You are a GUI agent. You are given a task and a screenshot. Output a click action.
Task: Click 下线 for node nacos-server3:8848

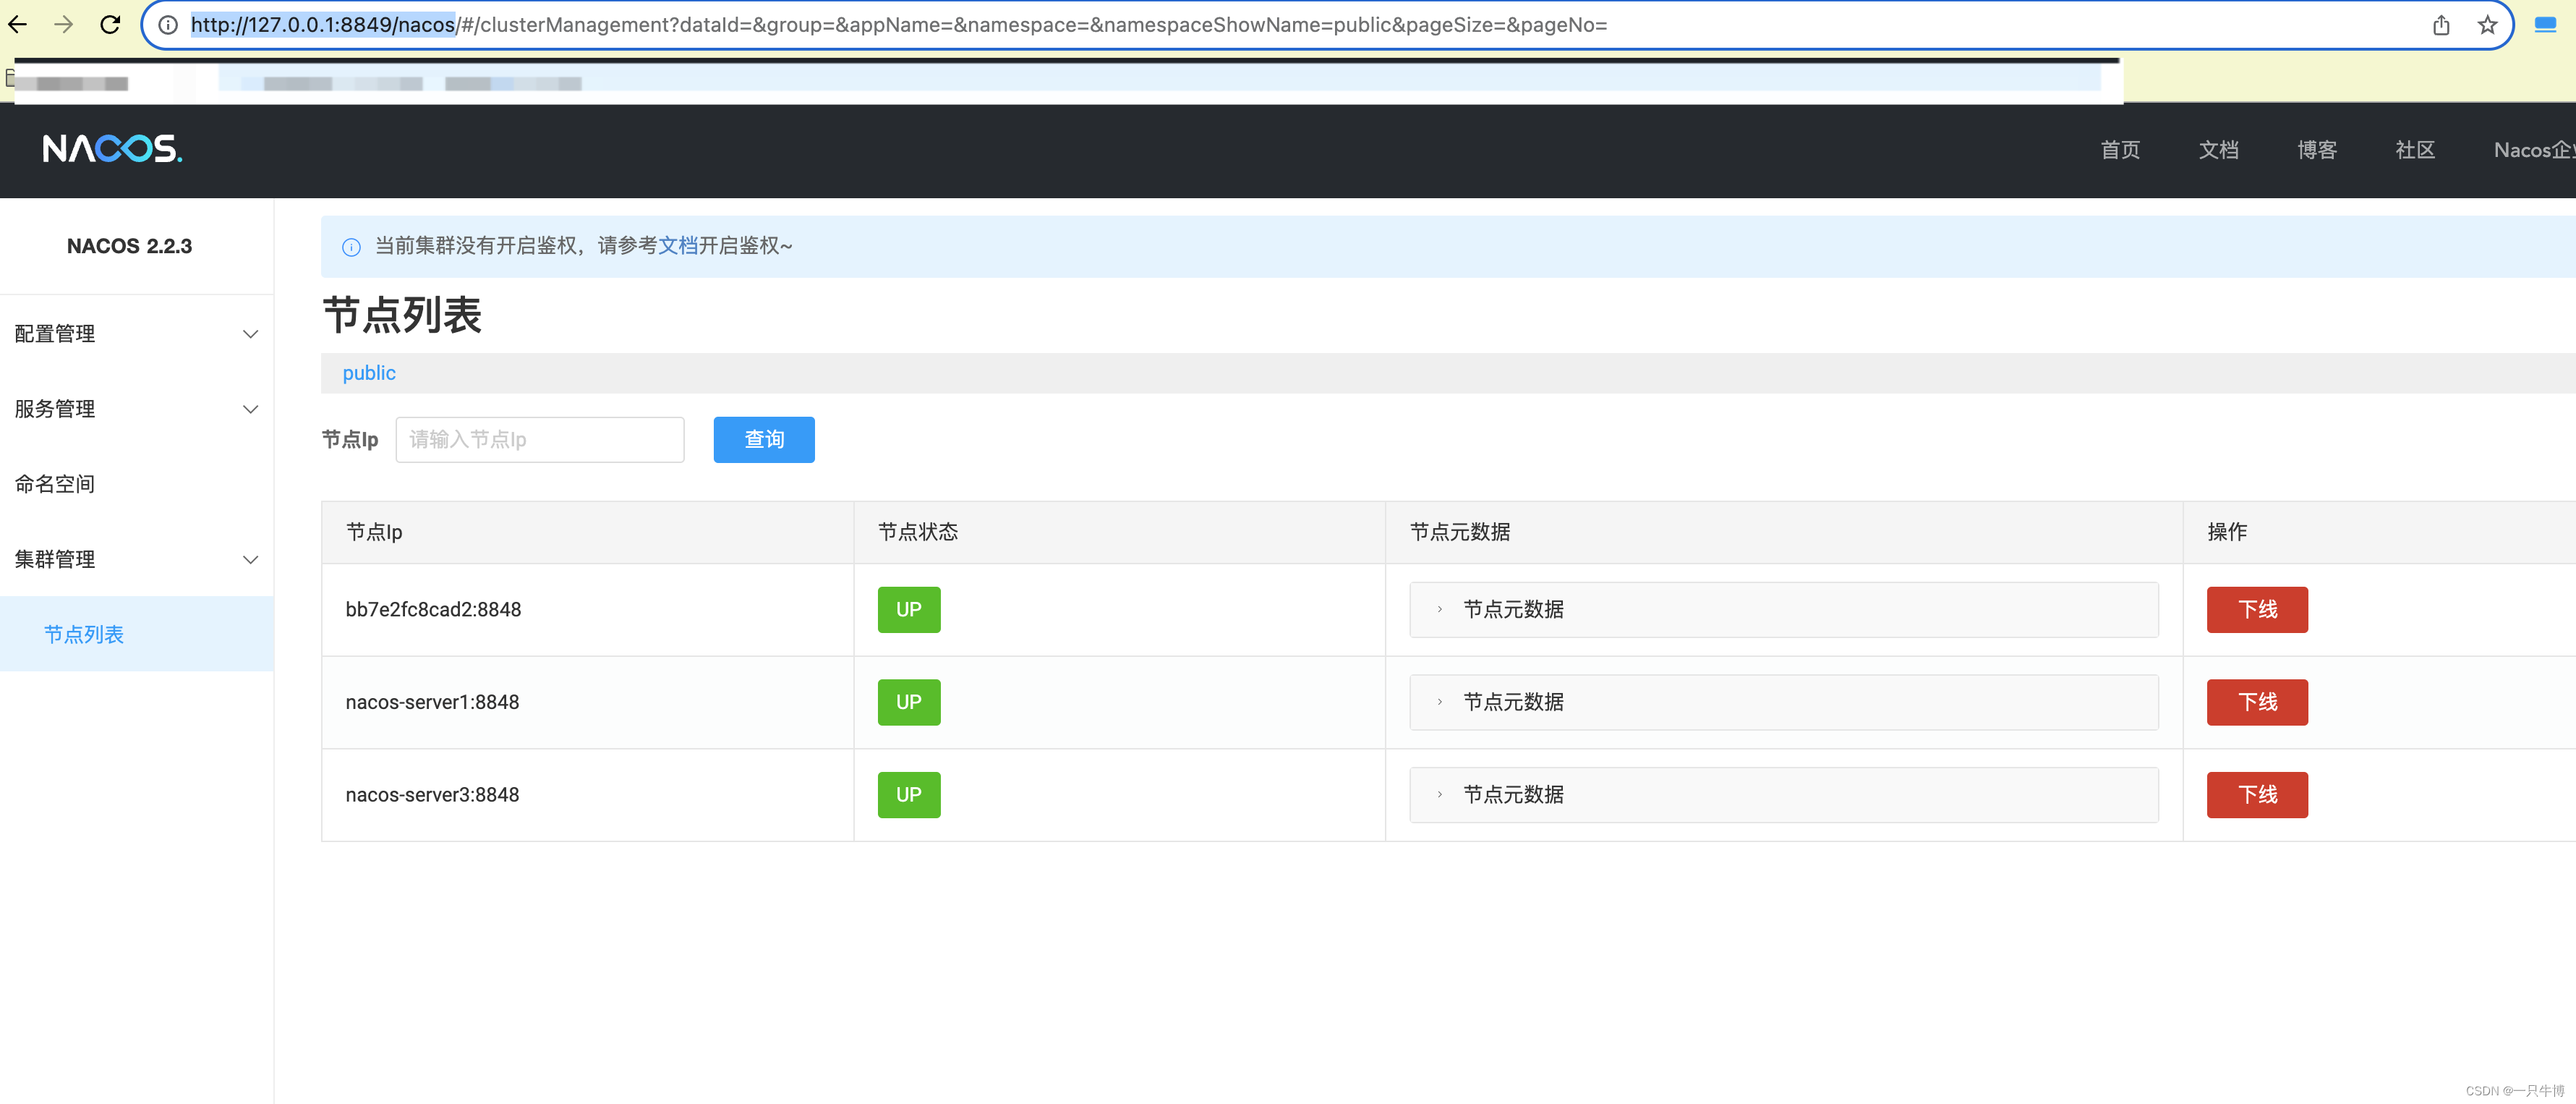pos(2257,795)
